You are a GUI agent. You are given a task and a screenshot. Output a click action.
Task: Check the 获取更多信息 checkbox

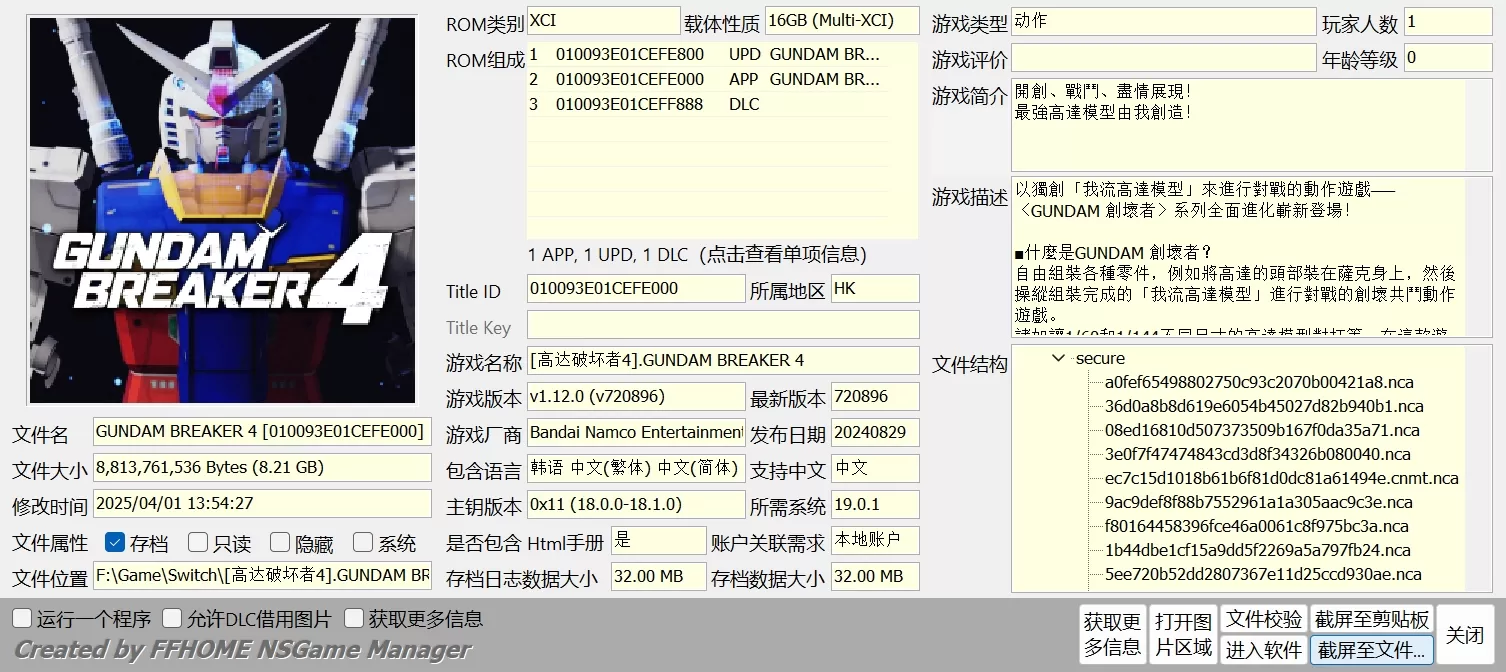354,619
